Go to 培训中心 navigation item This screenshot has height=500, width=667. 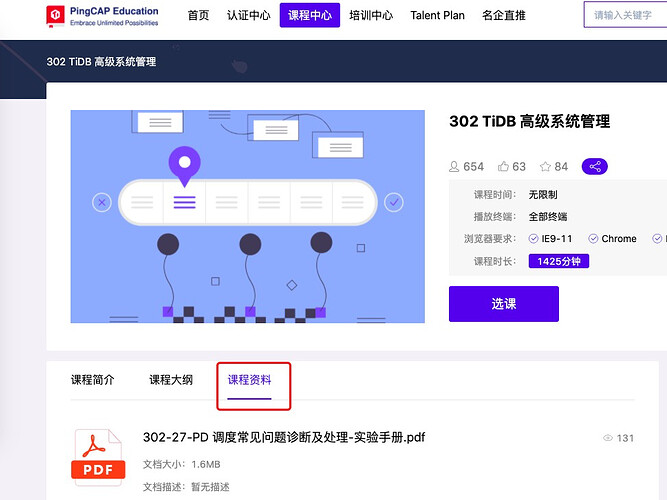[x=371, y=15]
